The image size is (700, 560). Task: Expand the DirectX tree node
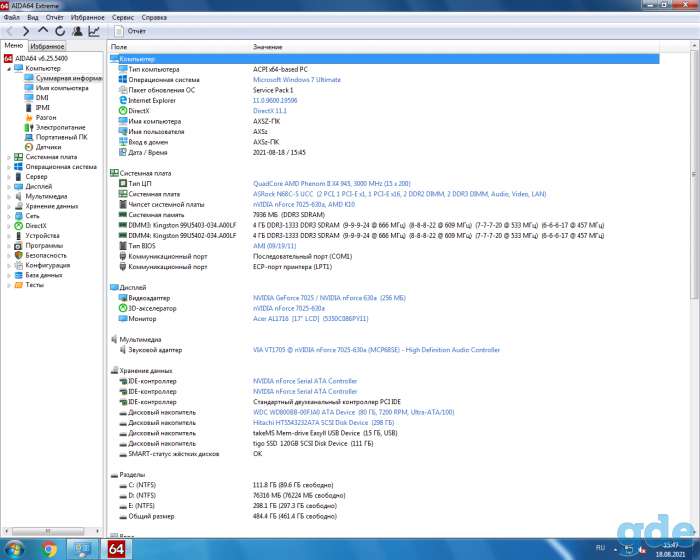point(8,226)
